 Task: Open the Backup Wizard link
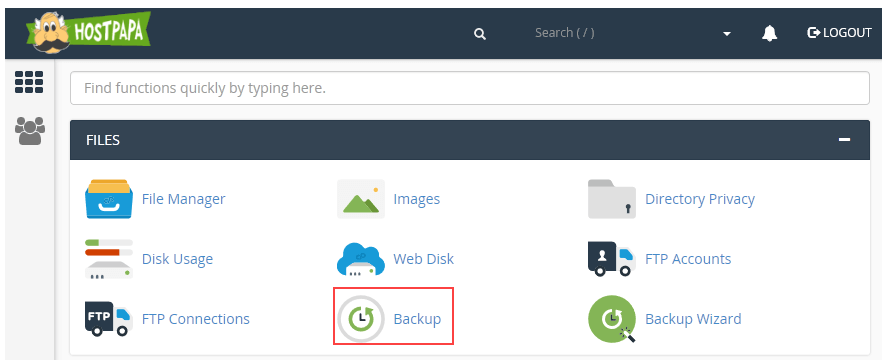pos(693,319)
